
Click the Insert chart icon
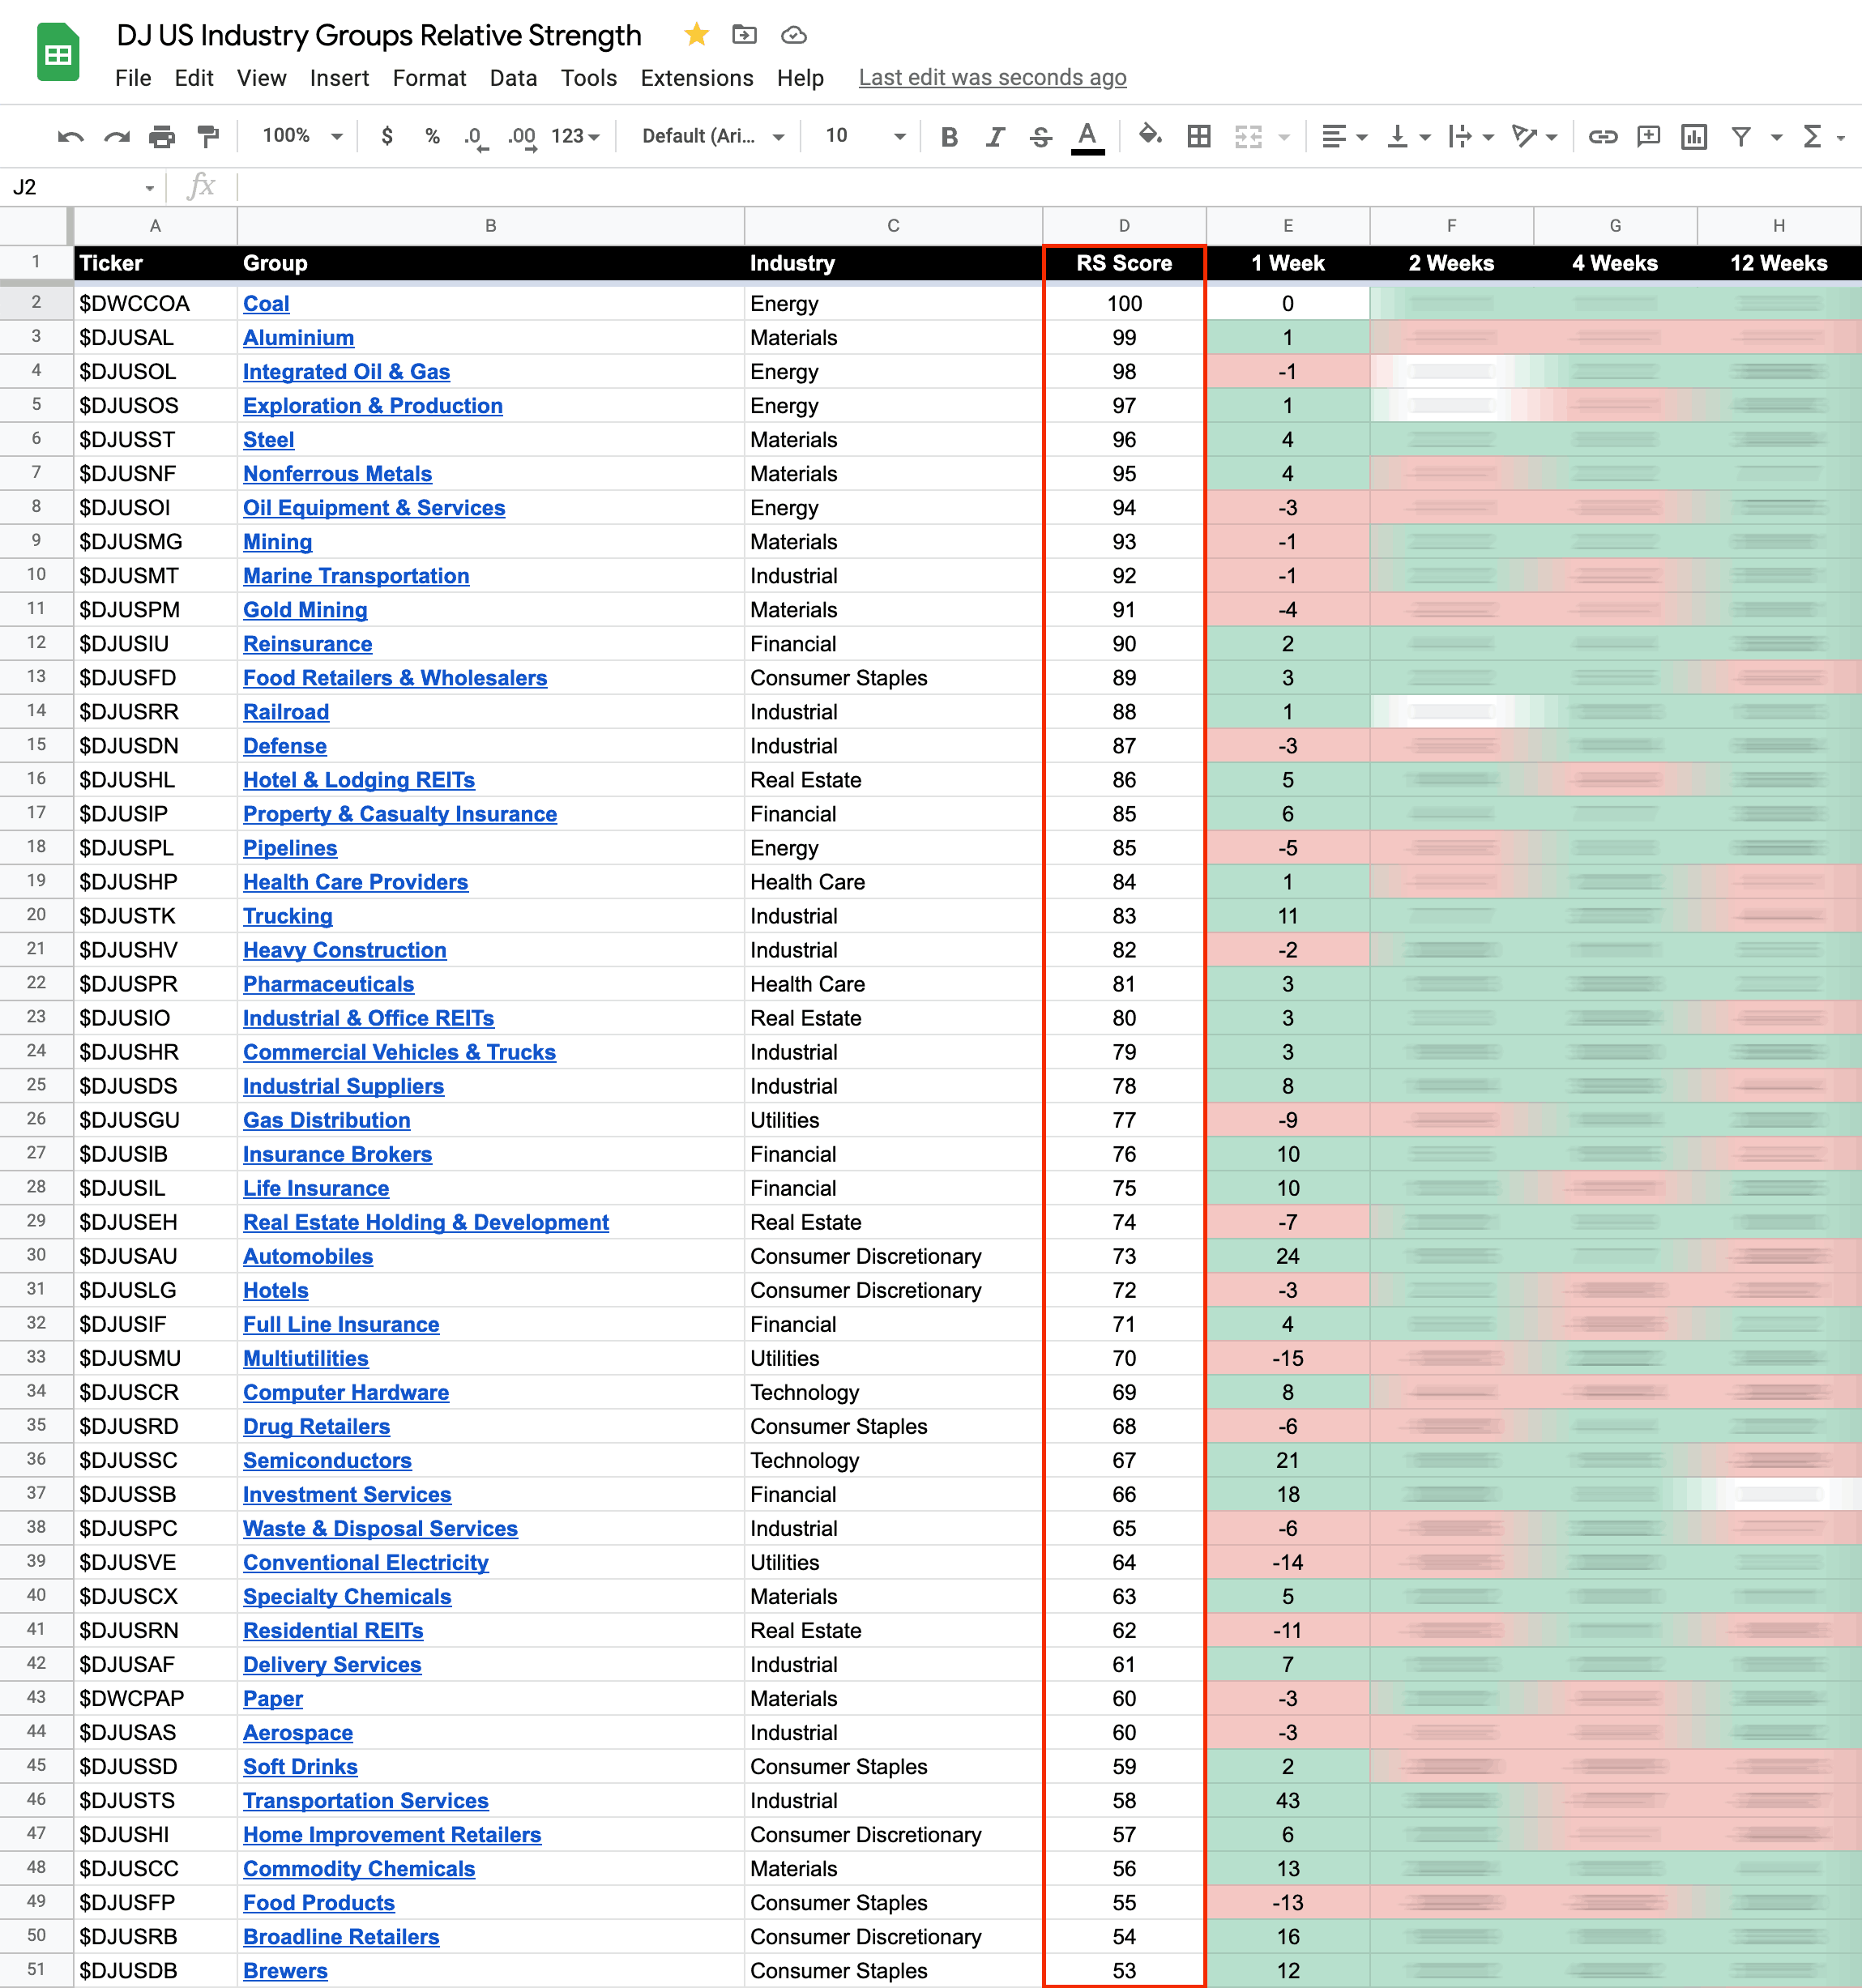(x=1693, y=136)
